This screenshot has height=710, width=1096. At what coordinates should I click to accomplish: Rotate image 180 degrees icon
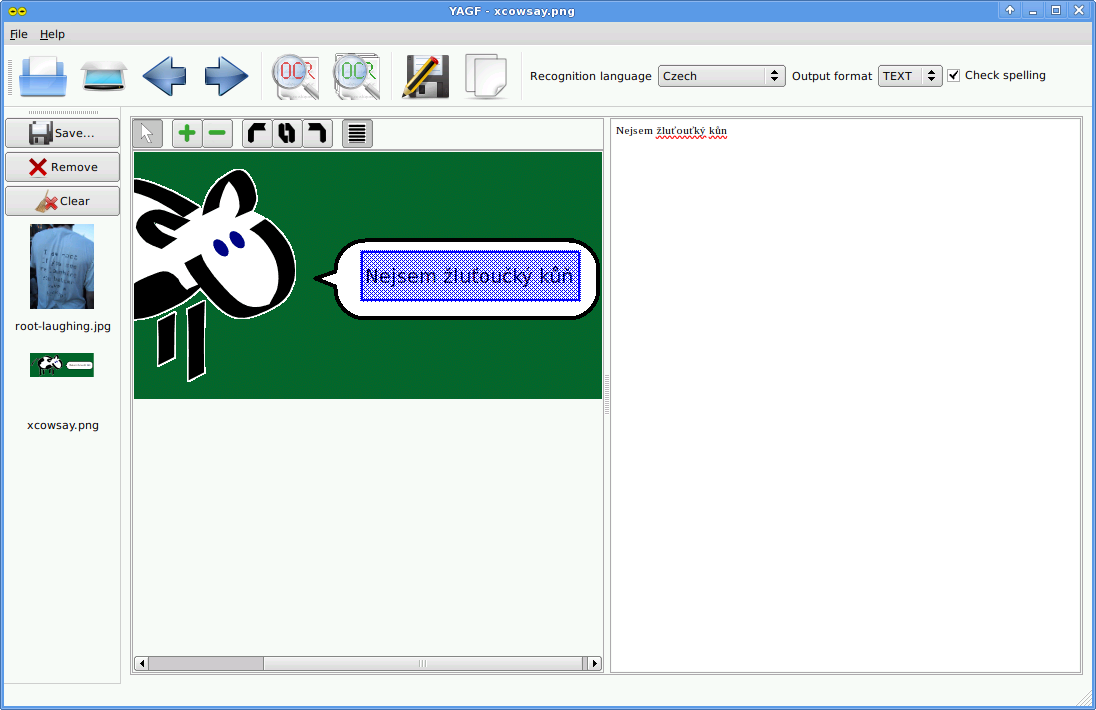tap(287, 133)
